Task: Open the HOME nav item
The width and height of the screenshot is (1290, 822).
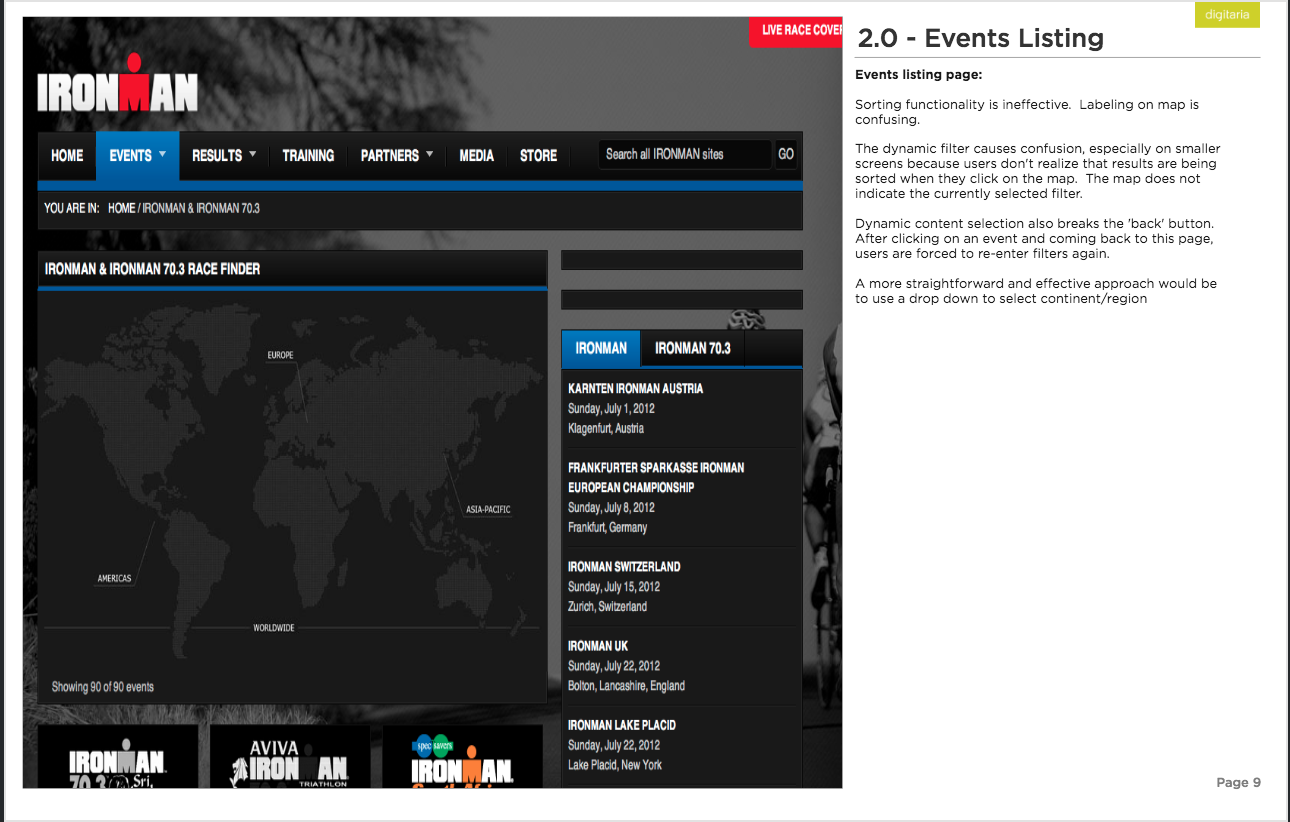Action: [67, 156]
